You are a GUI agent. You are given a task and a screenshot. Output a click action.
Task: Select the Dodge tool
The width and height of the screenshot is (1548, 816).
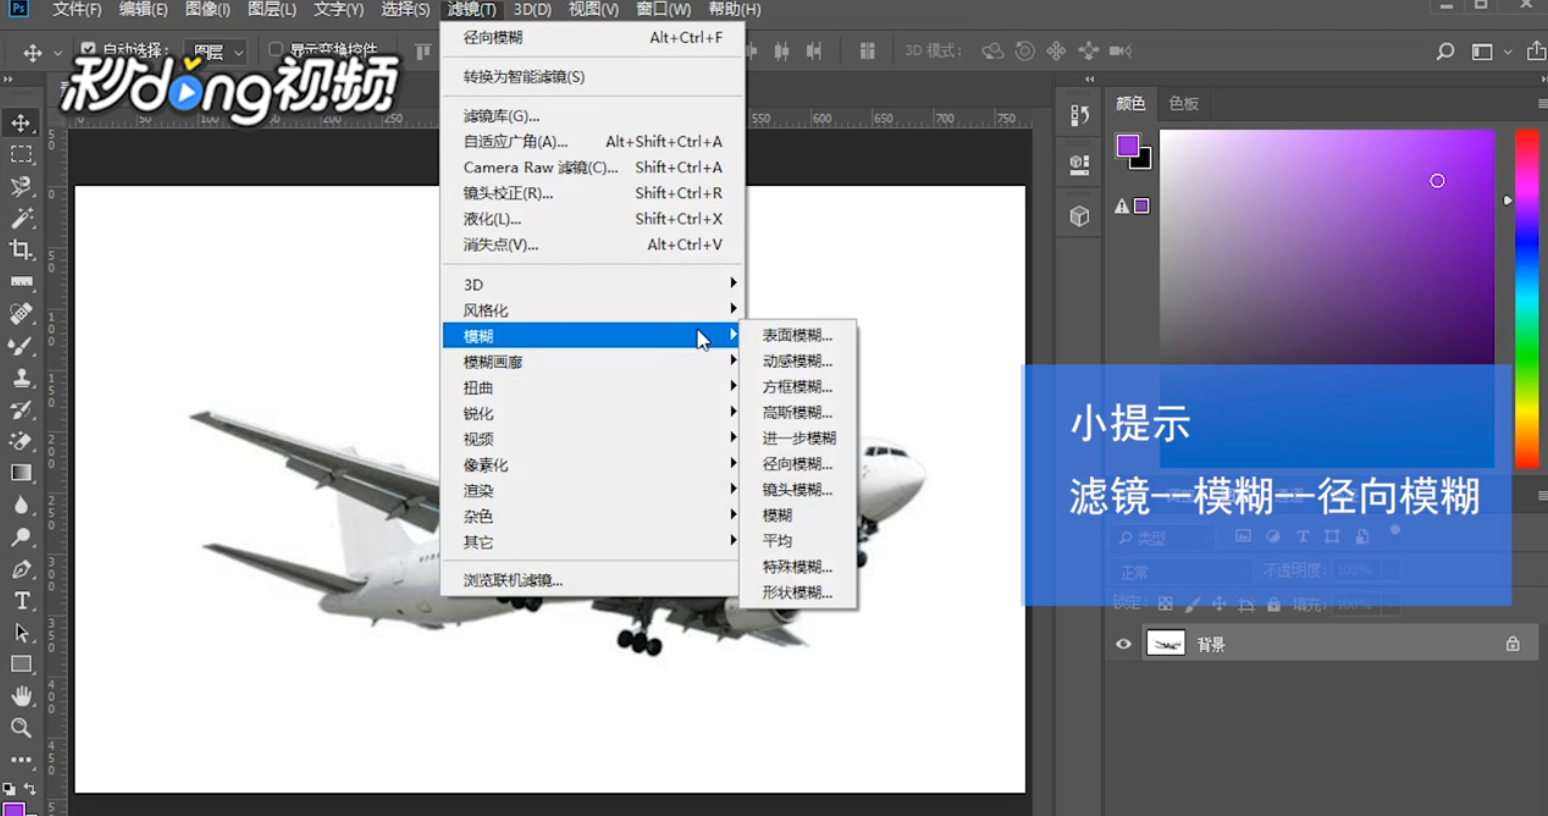point(21,537)
